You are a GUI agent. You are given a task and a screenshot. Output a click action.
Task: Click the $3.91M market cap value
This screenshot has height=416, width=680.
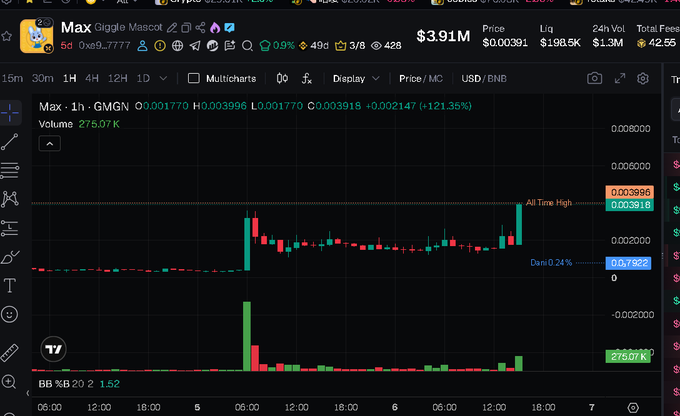tap(443, 36)
